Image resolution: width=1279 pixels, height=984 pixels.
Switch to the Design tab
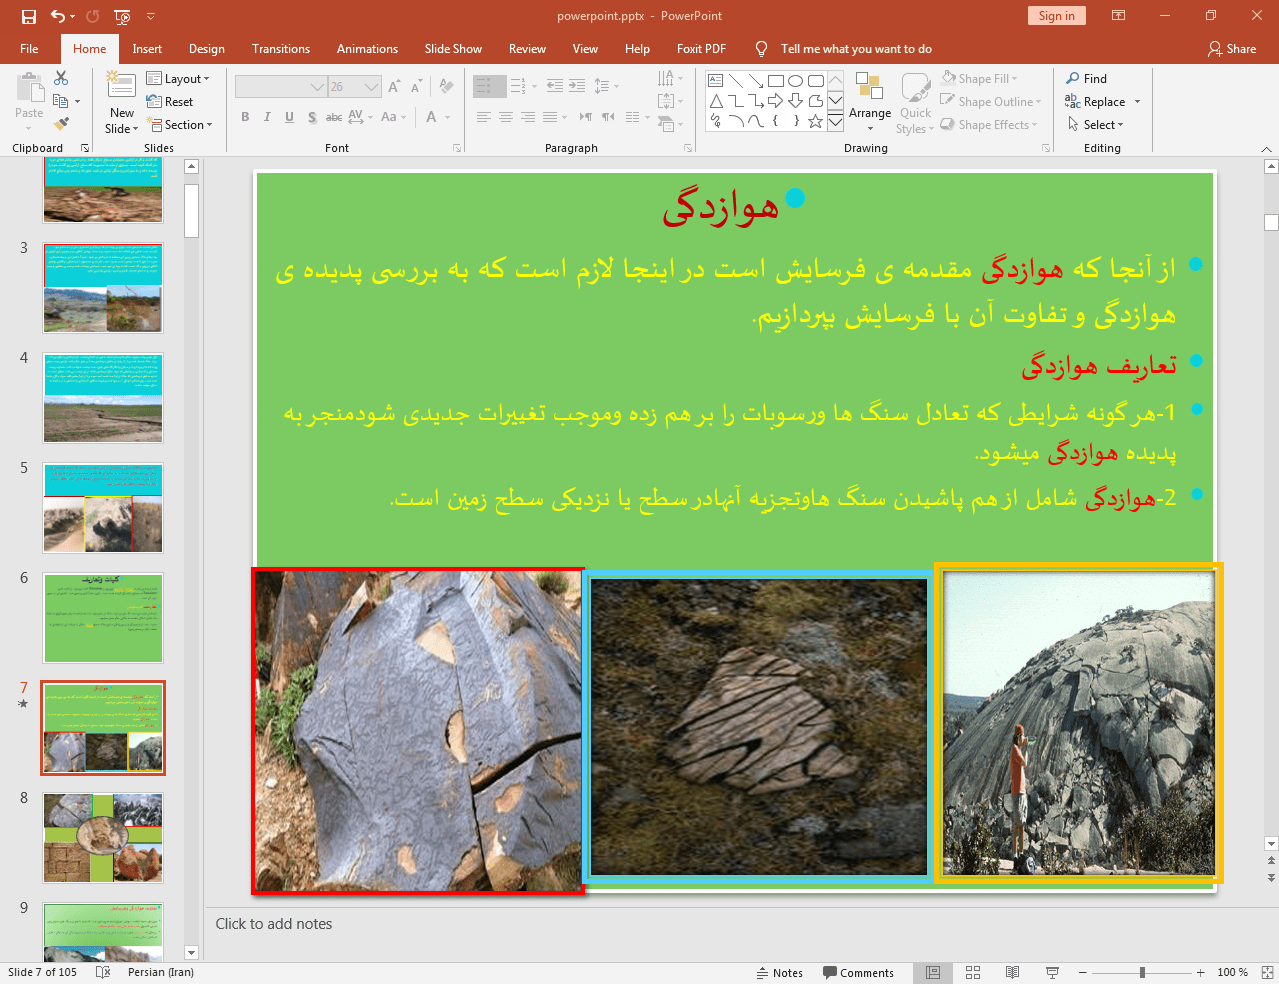click(x=206, y=49)
